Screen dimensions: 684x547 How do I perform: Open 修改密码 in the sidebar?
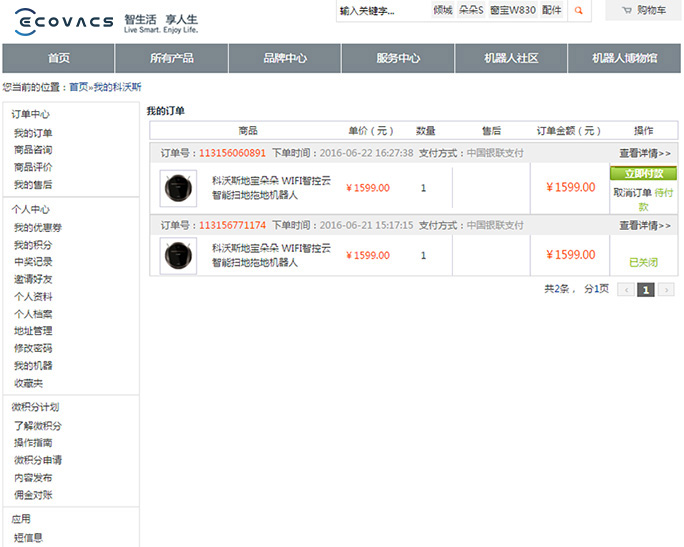(x=33, y=348)
